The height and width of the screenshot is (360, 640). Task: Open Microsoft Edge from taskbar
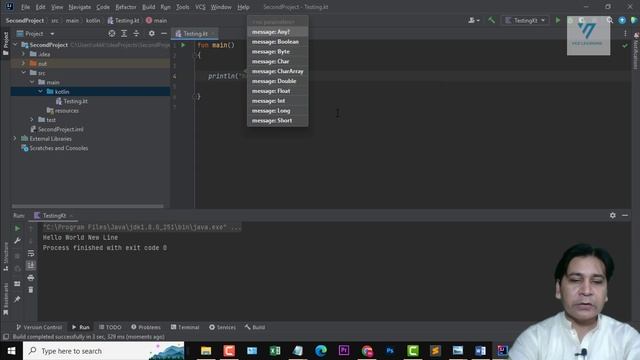[x=321, y=351]
